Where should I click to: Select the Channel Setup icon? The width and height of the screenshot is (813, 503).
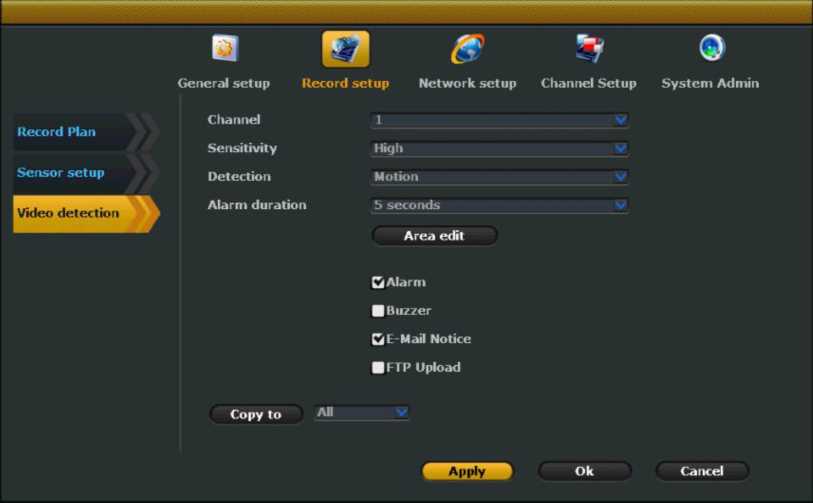tap(588, 49)
